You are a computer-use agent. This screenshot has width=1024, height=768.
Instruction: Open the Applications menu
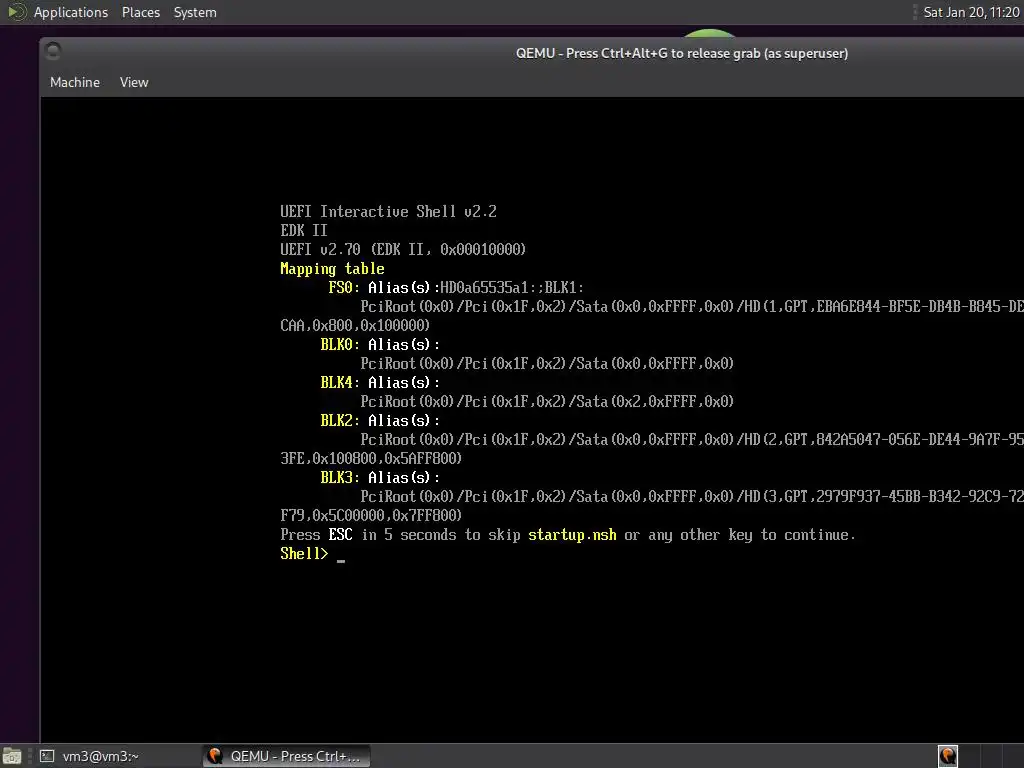point(71,12)
